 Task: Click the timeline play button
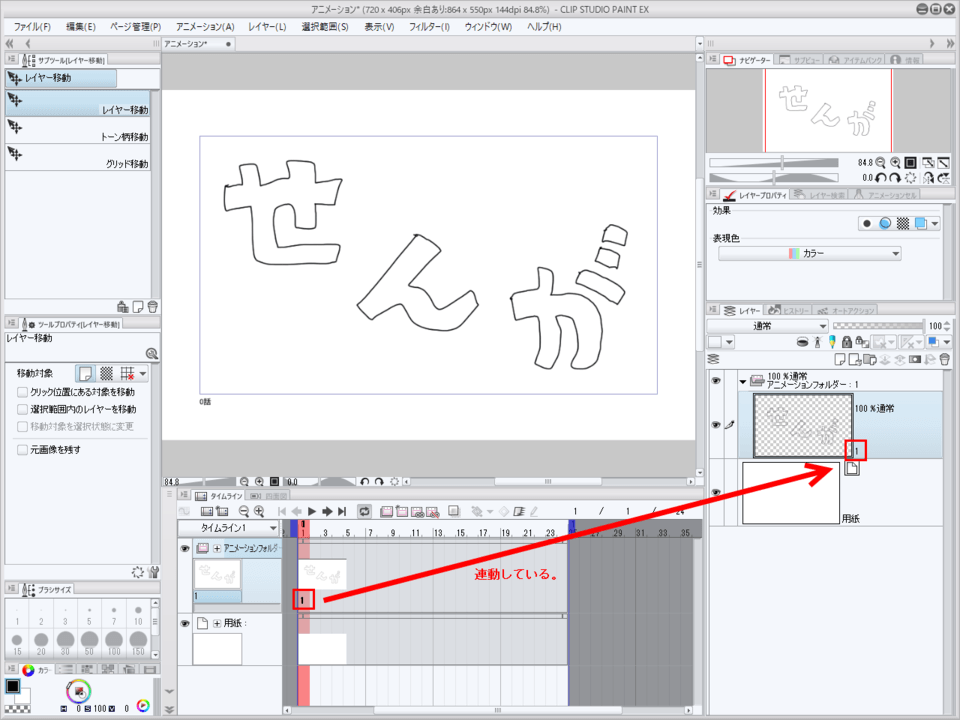(x=312, y=511)
